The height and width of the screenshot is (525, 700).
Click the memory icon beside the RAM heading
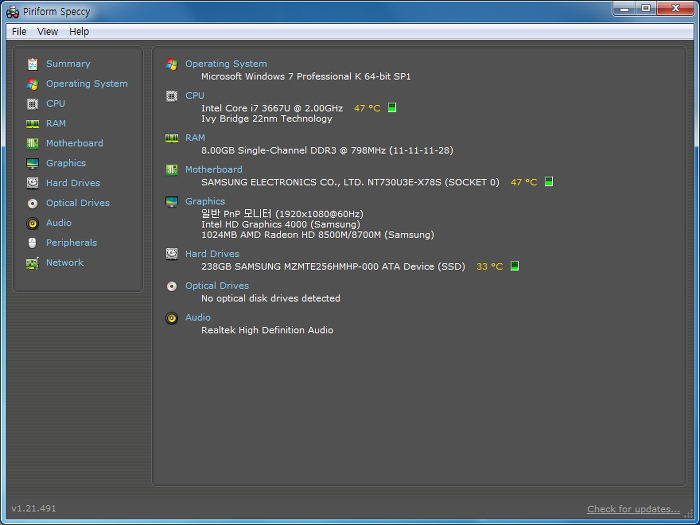point(171,138)
